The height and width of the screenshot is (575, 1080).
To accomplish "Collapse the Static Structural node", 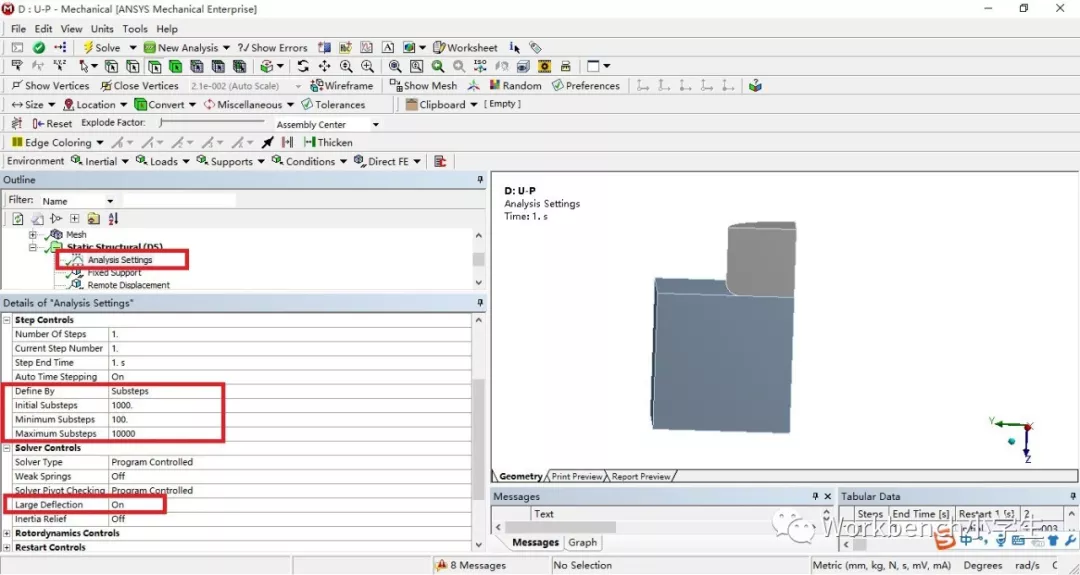I will [x=32, y=247].
